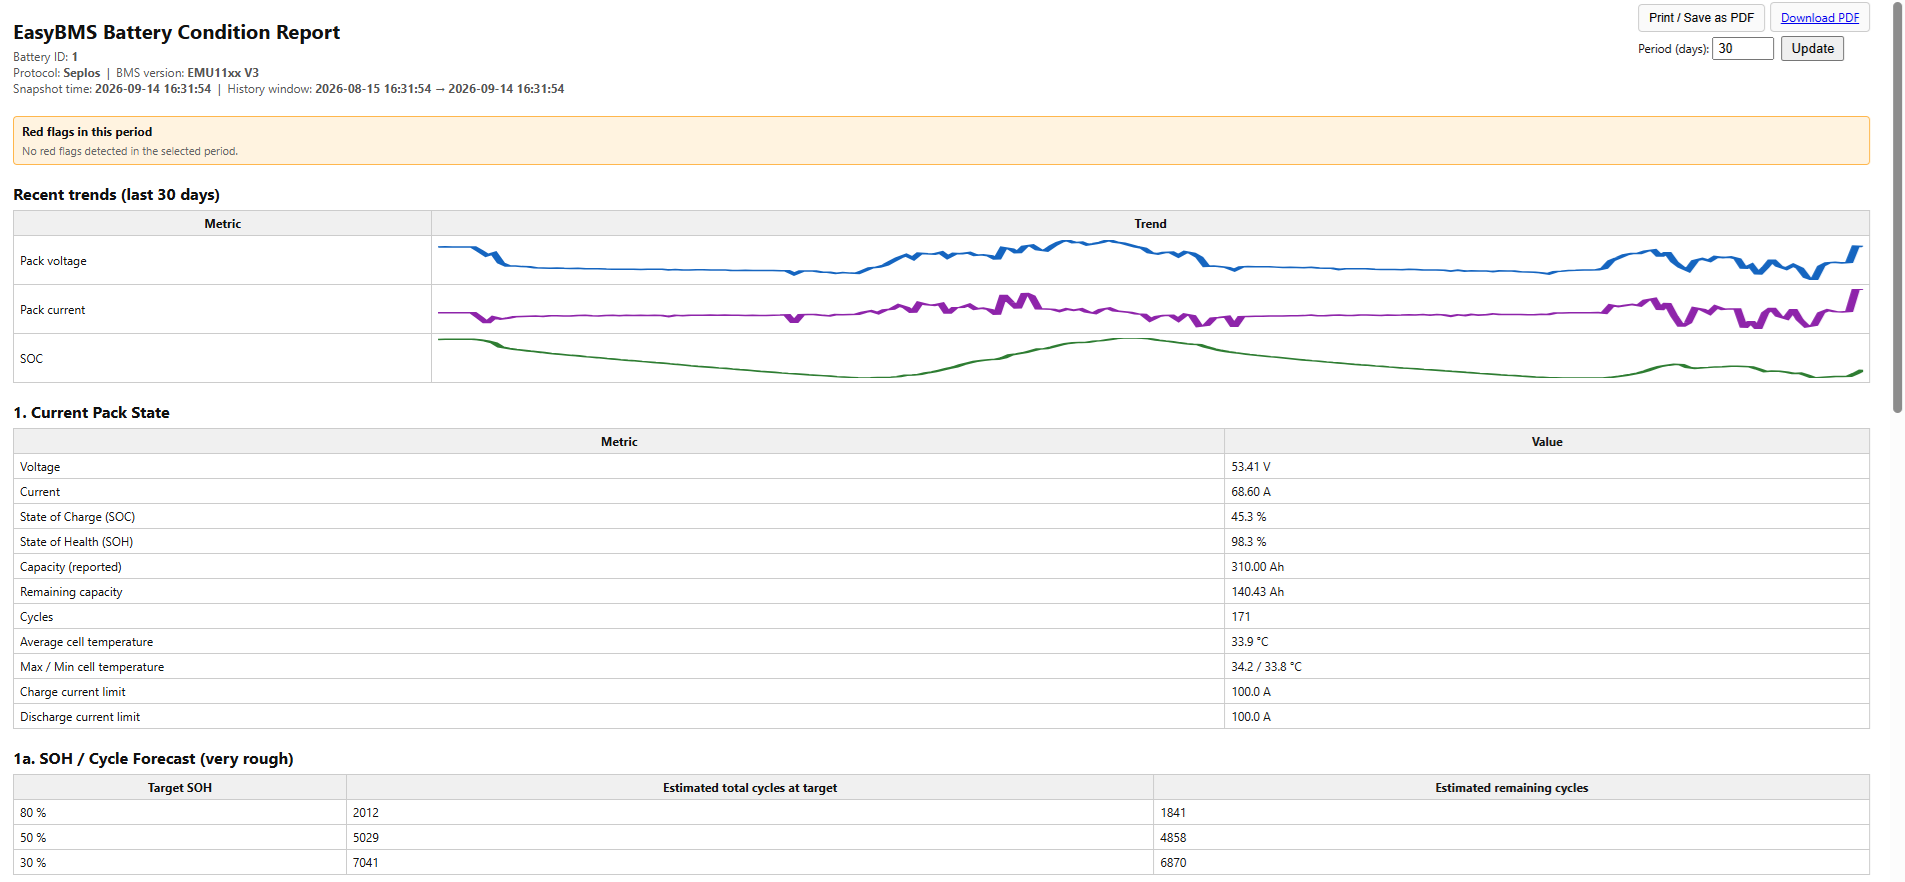Screen dimensions: 1905x882
Task: Select the voltage value 53.41 V
Action: point(1251,467)
